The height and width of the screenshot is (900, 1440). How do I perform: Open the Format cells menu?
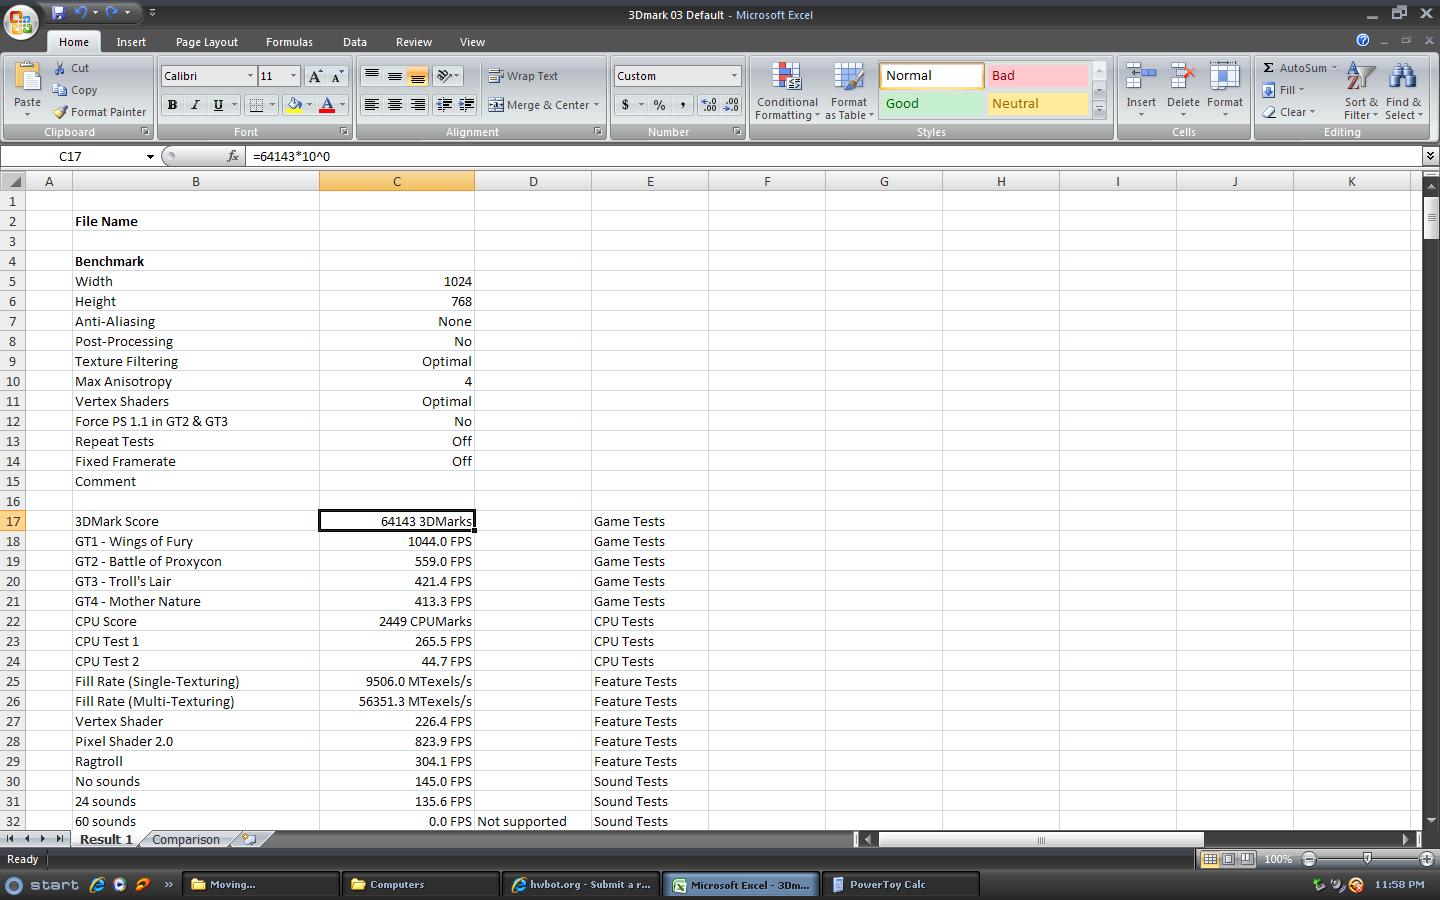tap(1225, 91)
